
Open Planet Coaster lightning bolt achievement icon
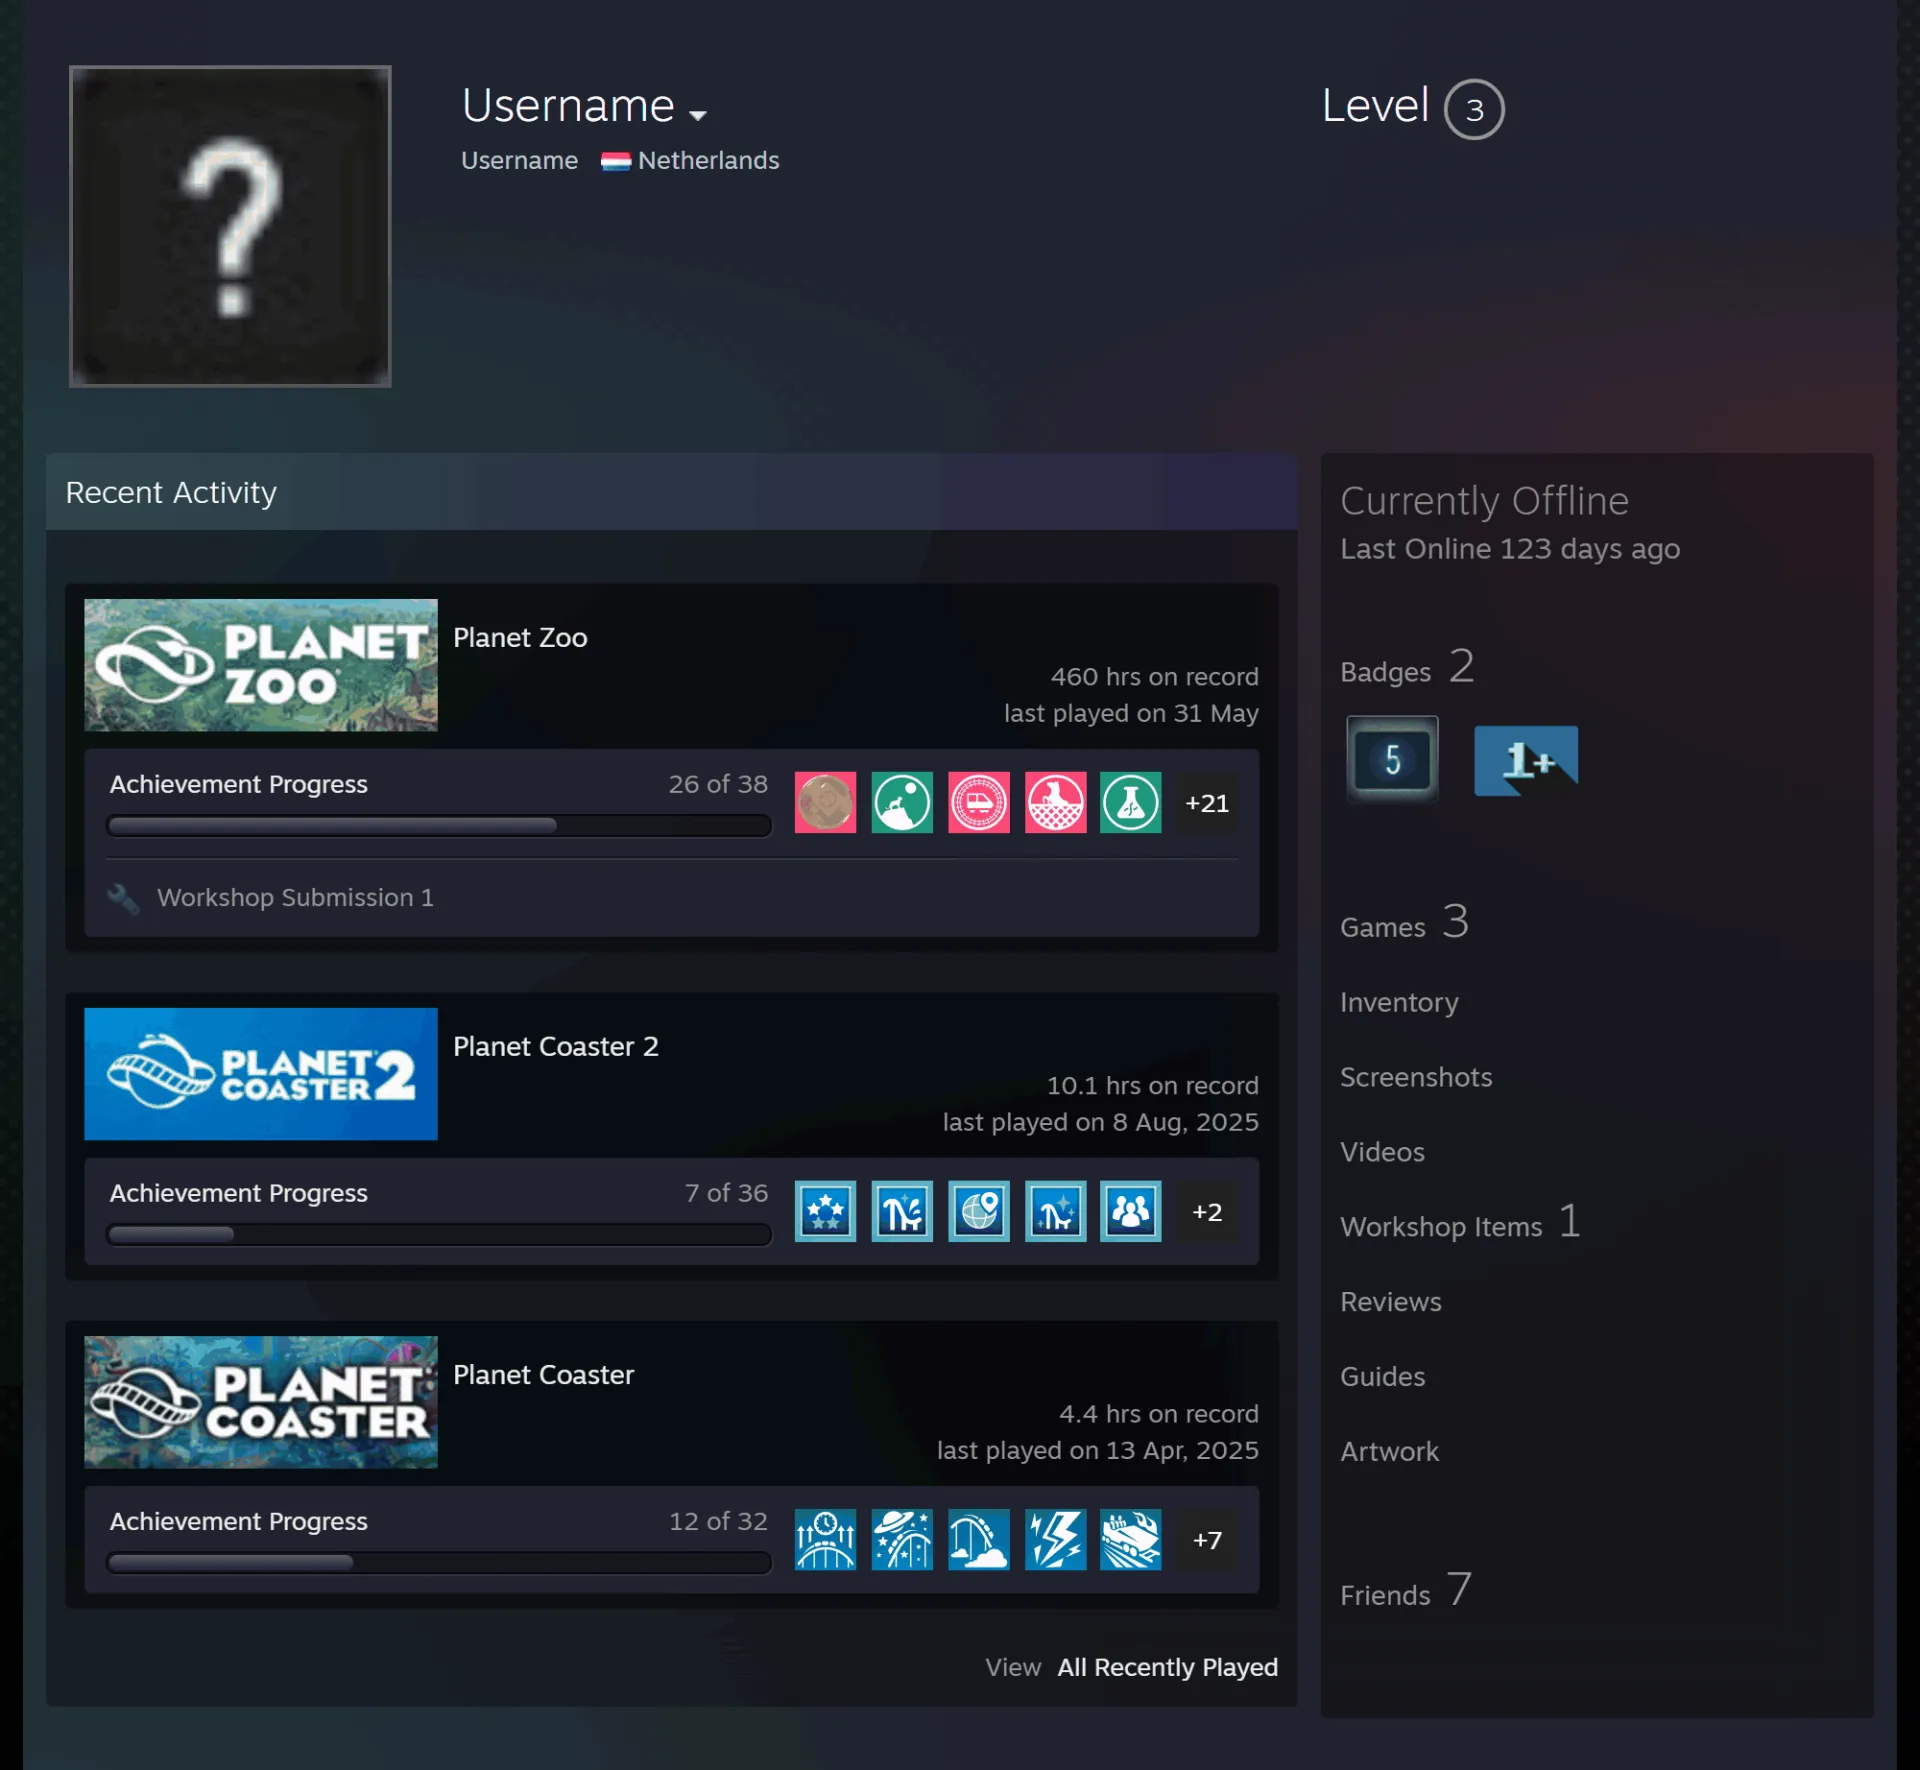pyautogui.click(x=1055, y=1539)
